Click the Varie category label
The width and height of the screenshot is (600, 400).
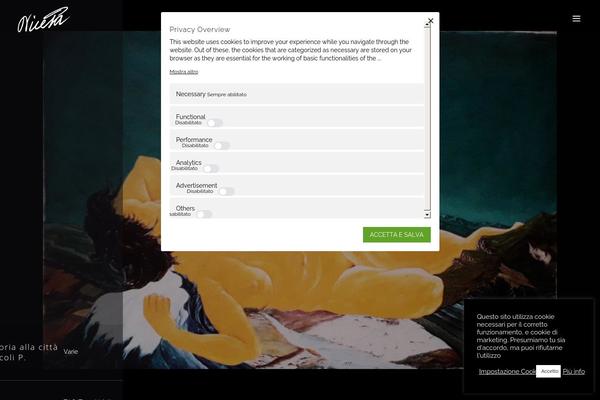[x=70, y=351]
